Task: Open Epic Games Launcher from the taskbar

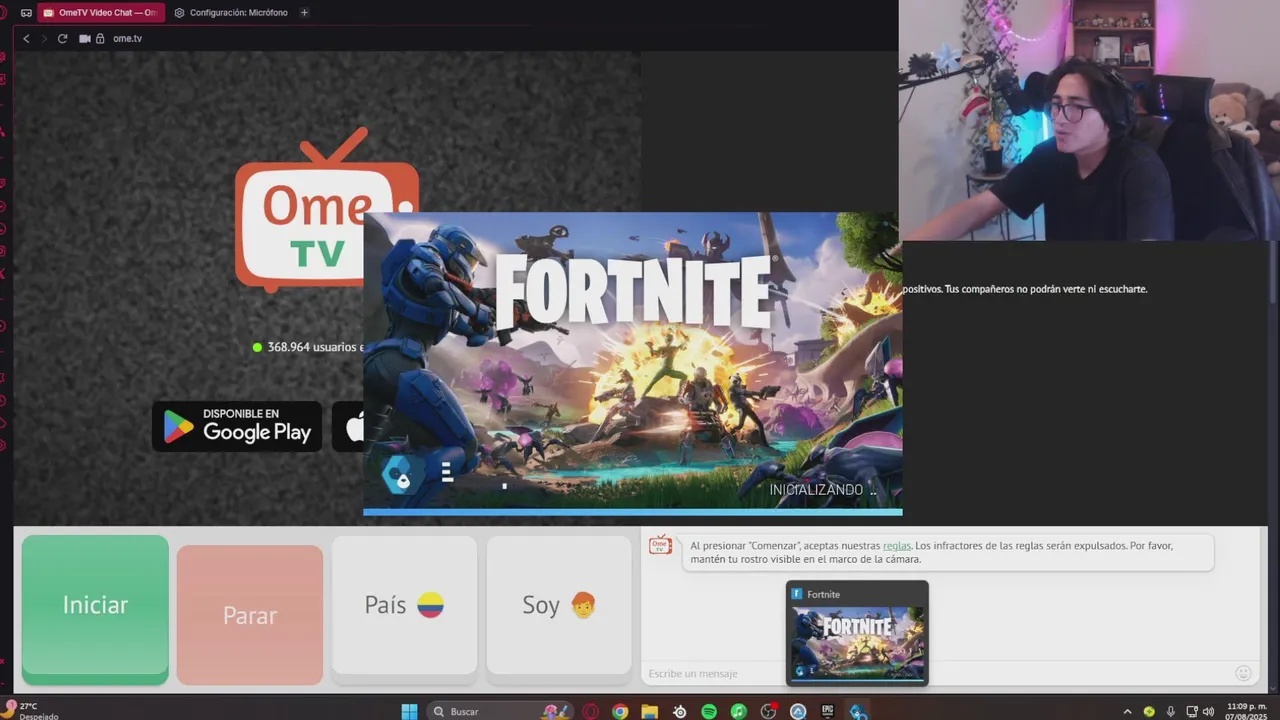Action: (x=827, y=711)
